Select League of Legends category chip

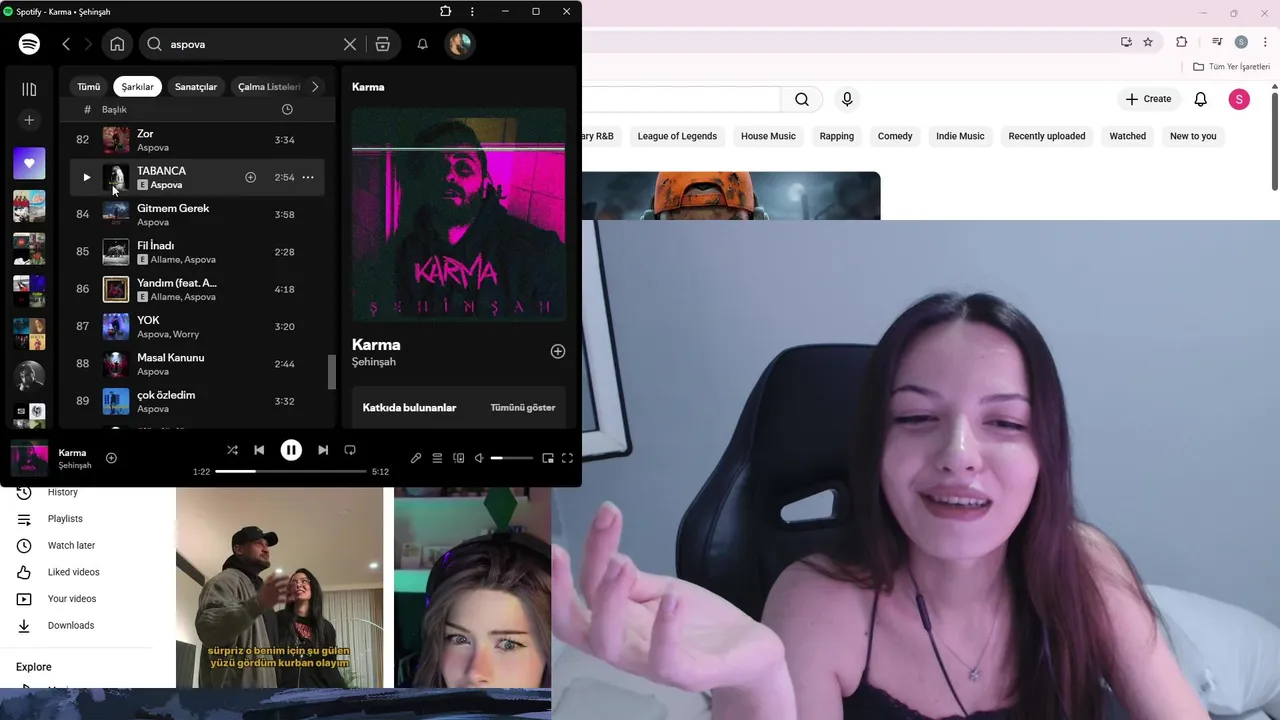click(677, 136)
